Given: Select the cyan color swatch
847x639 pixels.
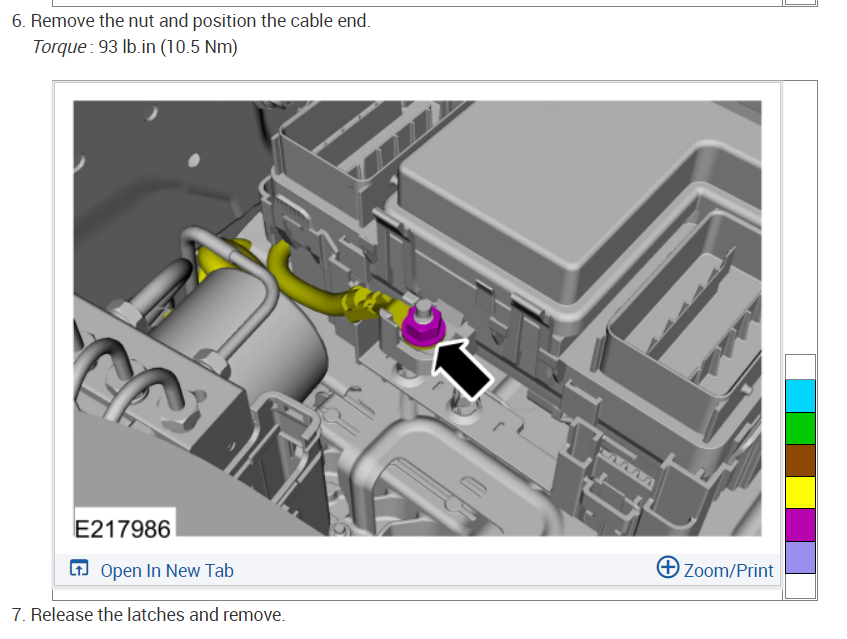Looking at the screenshot, I should coord(800,396).
